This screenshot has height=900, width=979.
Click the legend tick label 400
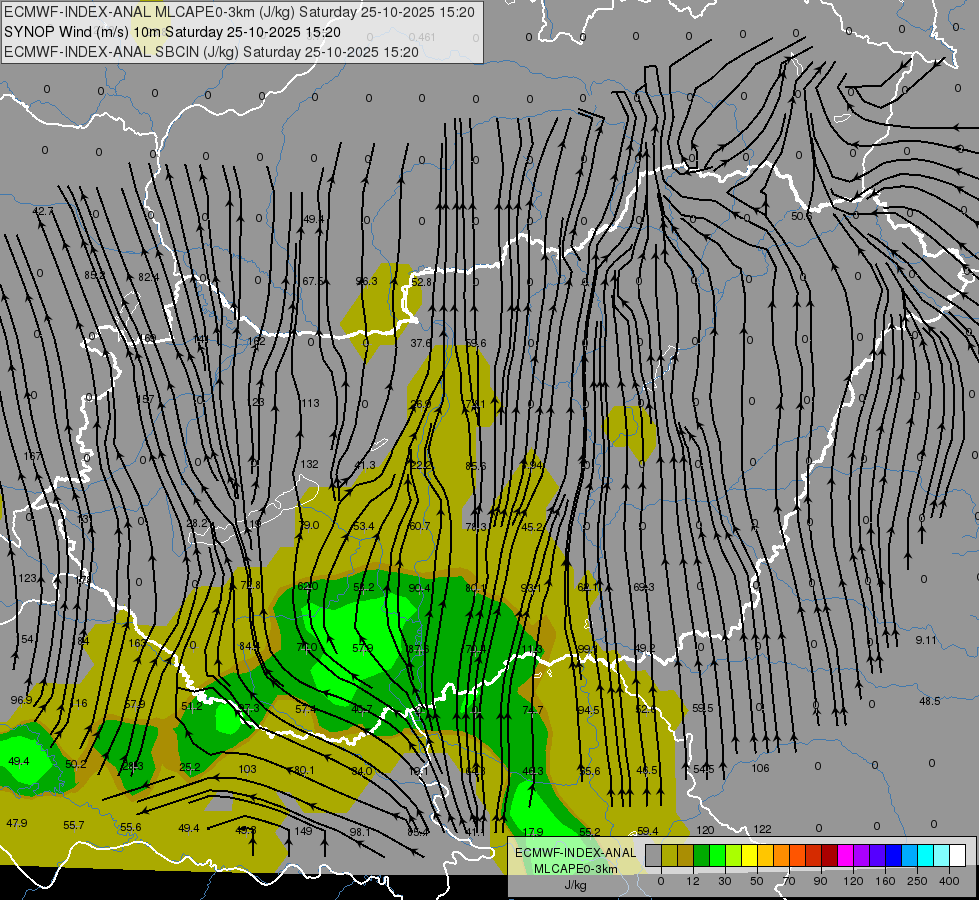pyautogui.click(x=949, y=881)
